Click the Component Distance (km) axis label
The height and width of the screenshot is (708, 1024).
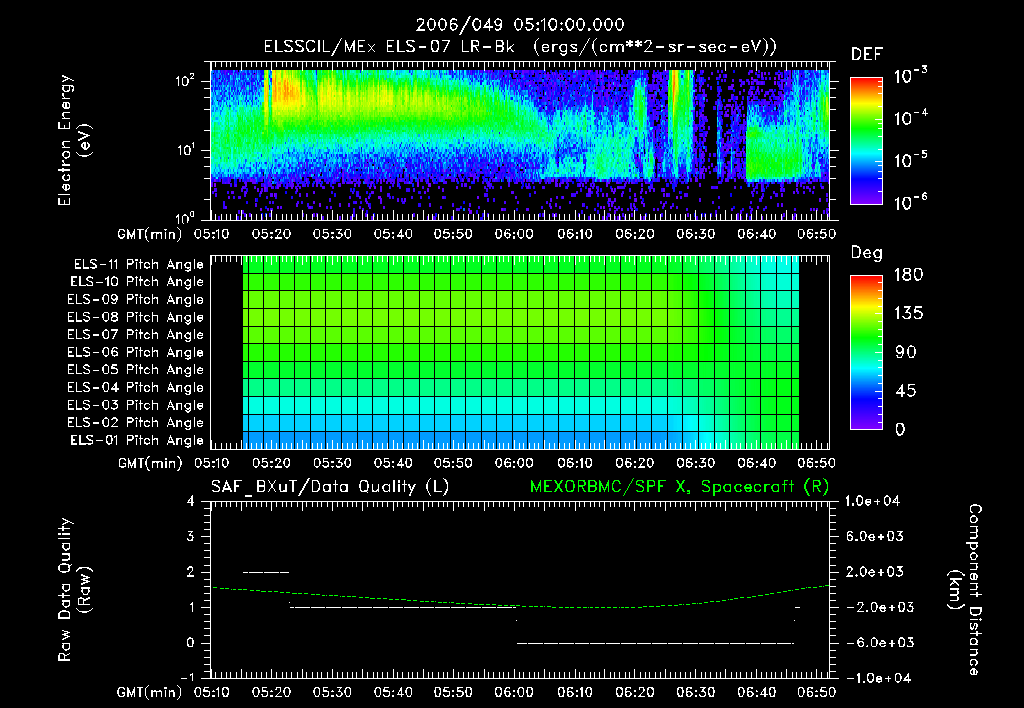pyautogui.click(x=965, y=589)
